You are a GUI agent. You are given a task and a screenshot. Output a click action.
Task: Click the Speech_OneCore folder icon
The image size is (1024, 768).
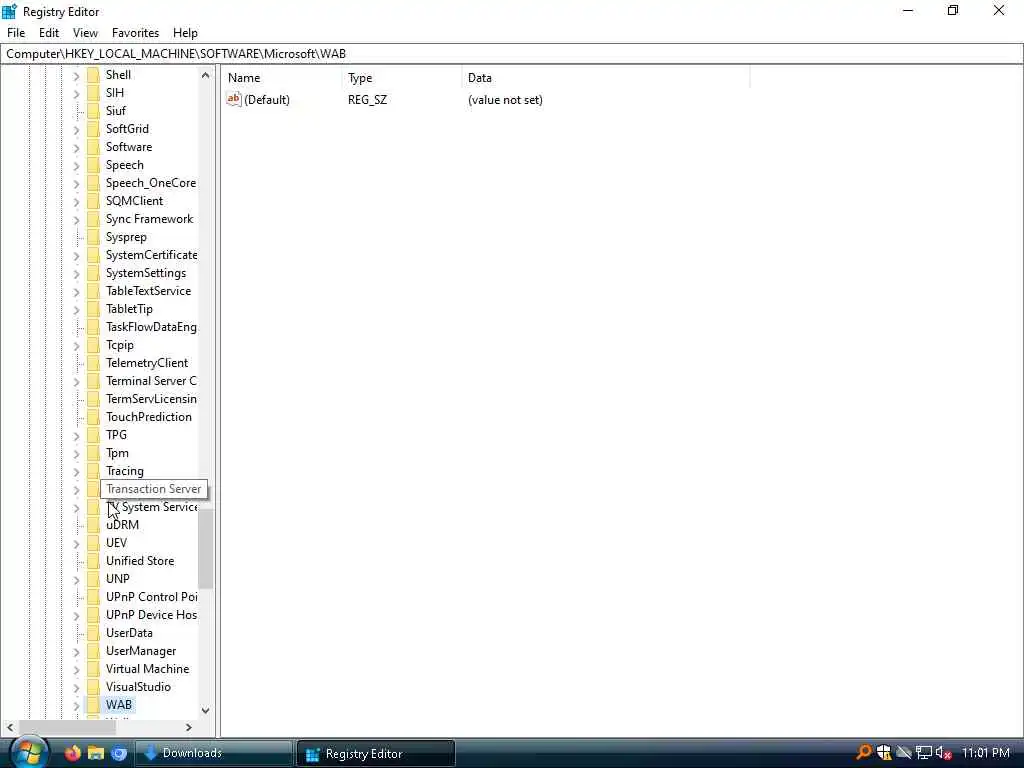point(93,183)
